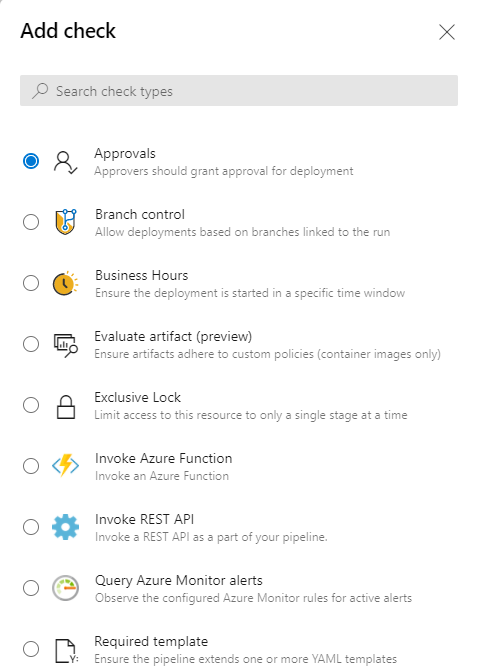The height and width of the screenshot is (670, 477).
Task: Close the Add check panel
Action: pyautogui.click(x=447, y=32)
